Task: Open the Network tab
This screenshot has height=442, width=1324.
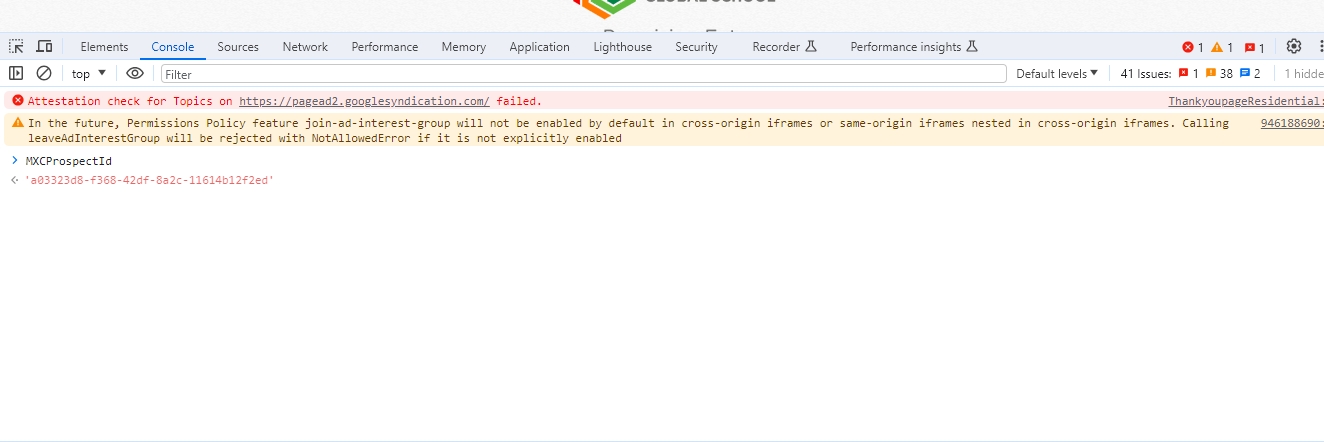Action: [305, 47]
